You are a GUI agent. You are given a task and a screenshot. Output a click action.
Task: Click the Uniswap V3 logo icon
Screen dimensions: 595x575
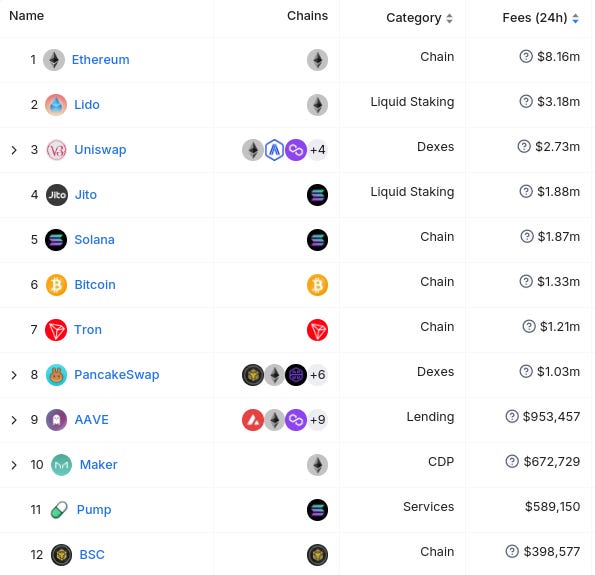(x=56, y=150)
